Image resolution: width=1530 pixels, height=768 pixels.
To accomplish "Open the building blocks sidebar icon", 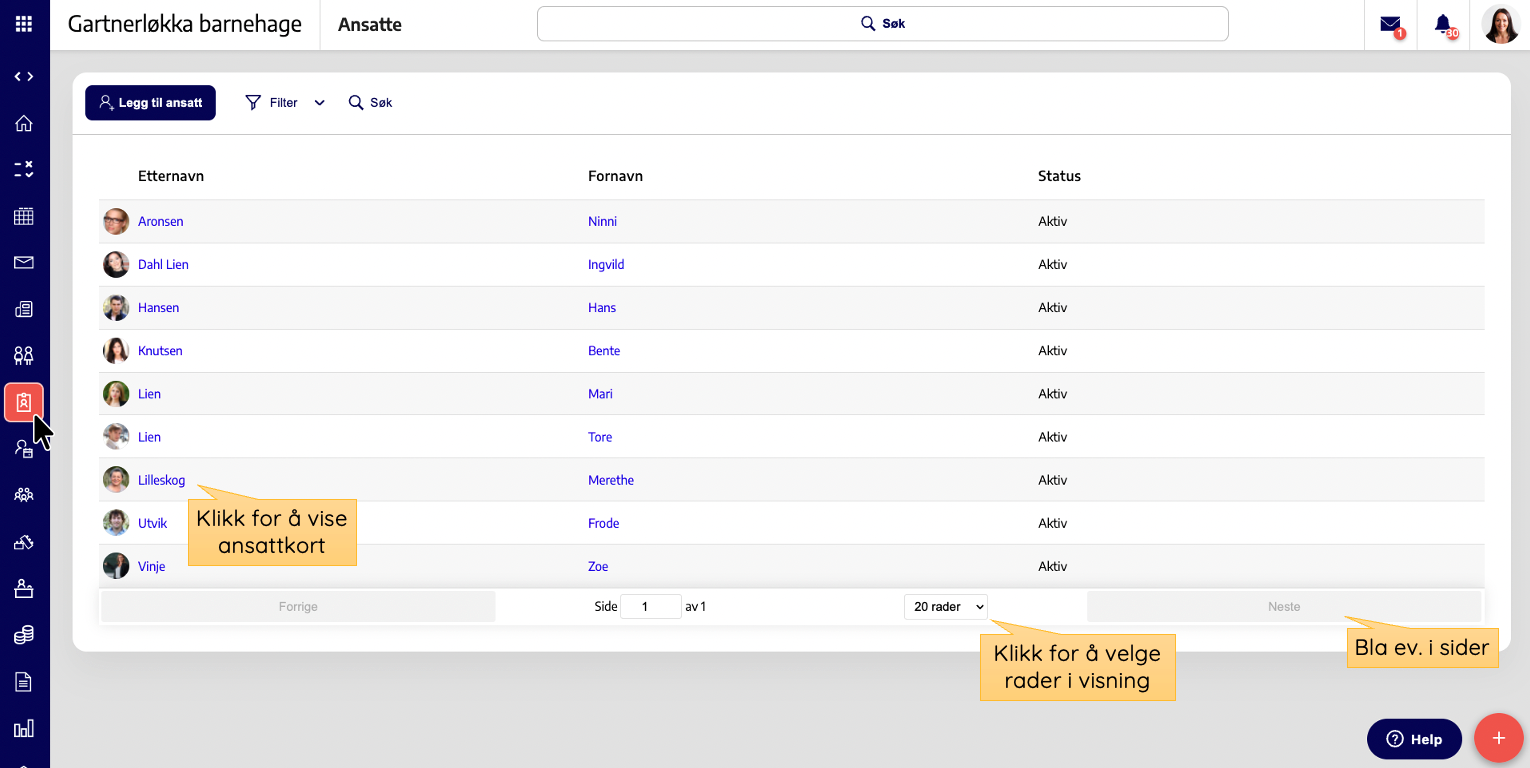I will point(24,542).
